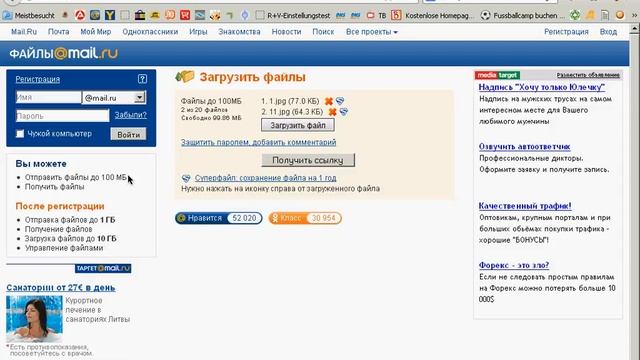
Task: Show more bookmarks with the double chevron
Action: point(634,16)
